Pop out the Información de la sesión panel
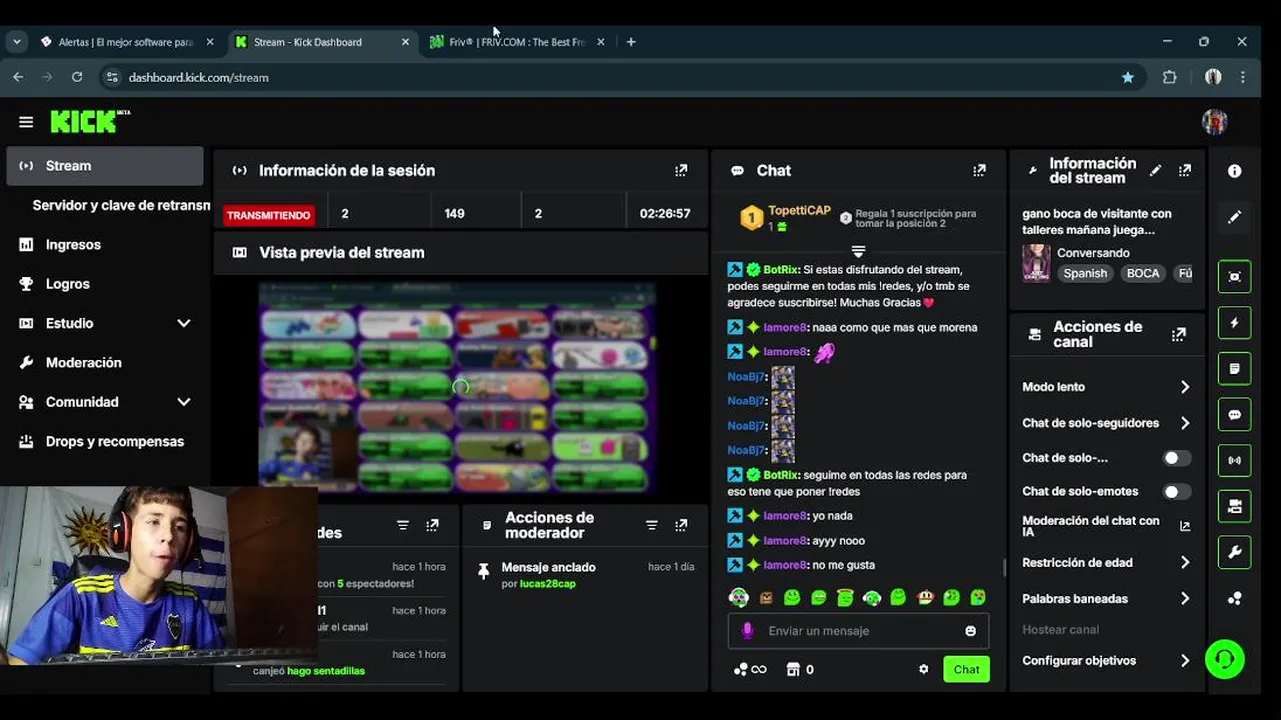This screenshot has height=720, width=1281. pos(681,171)
